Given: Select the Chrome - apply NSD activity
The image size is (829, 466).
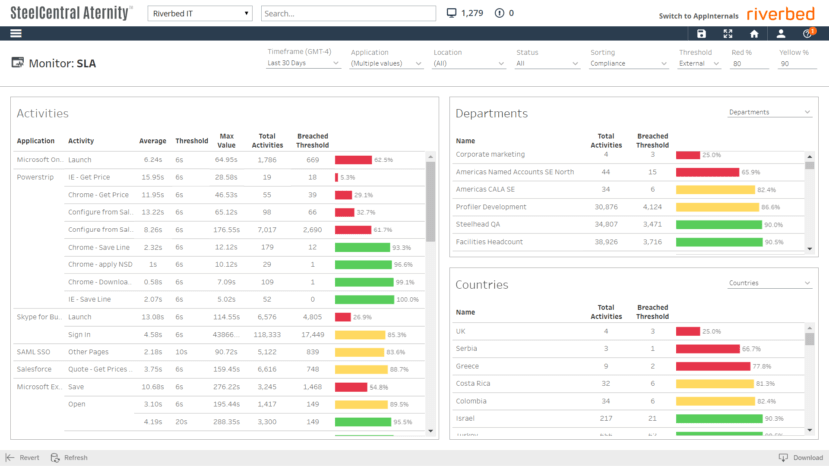Looking at the screenshot, I should 100,264.
